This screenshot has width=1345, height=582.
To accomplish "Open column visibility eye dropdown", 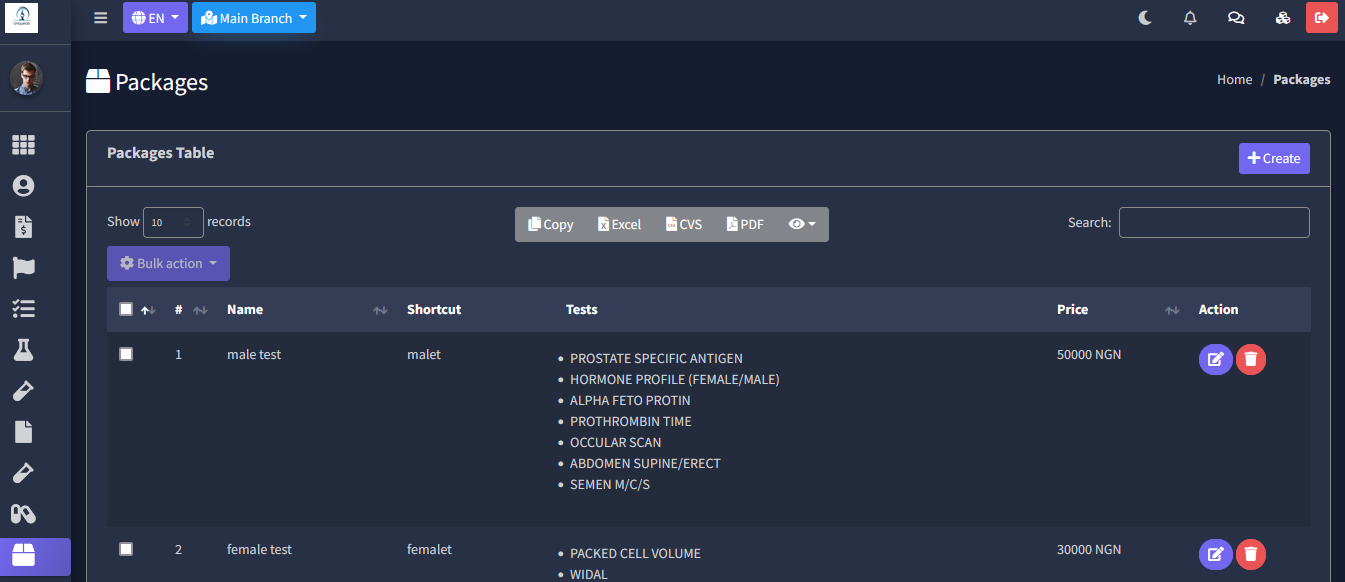I will [802, 224].
